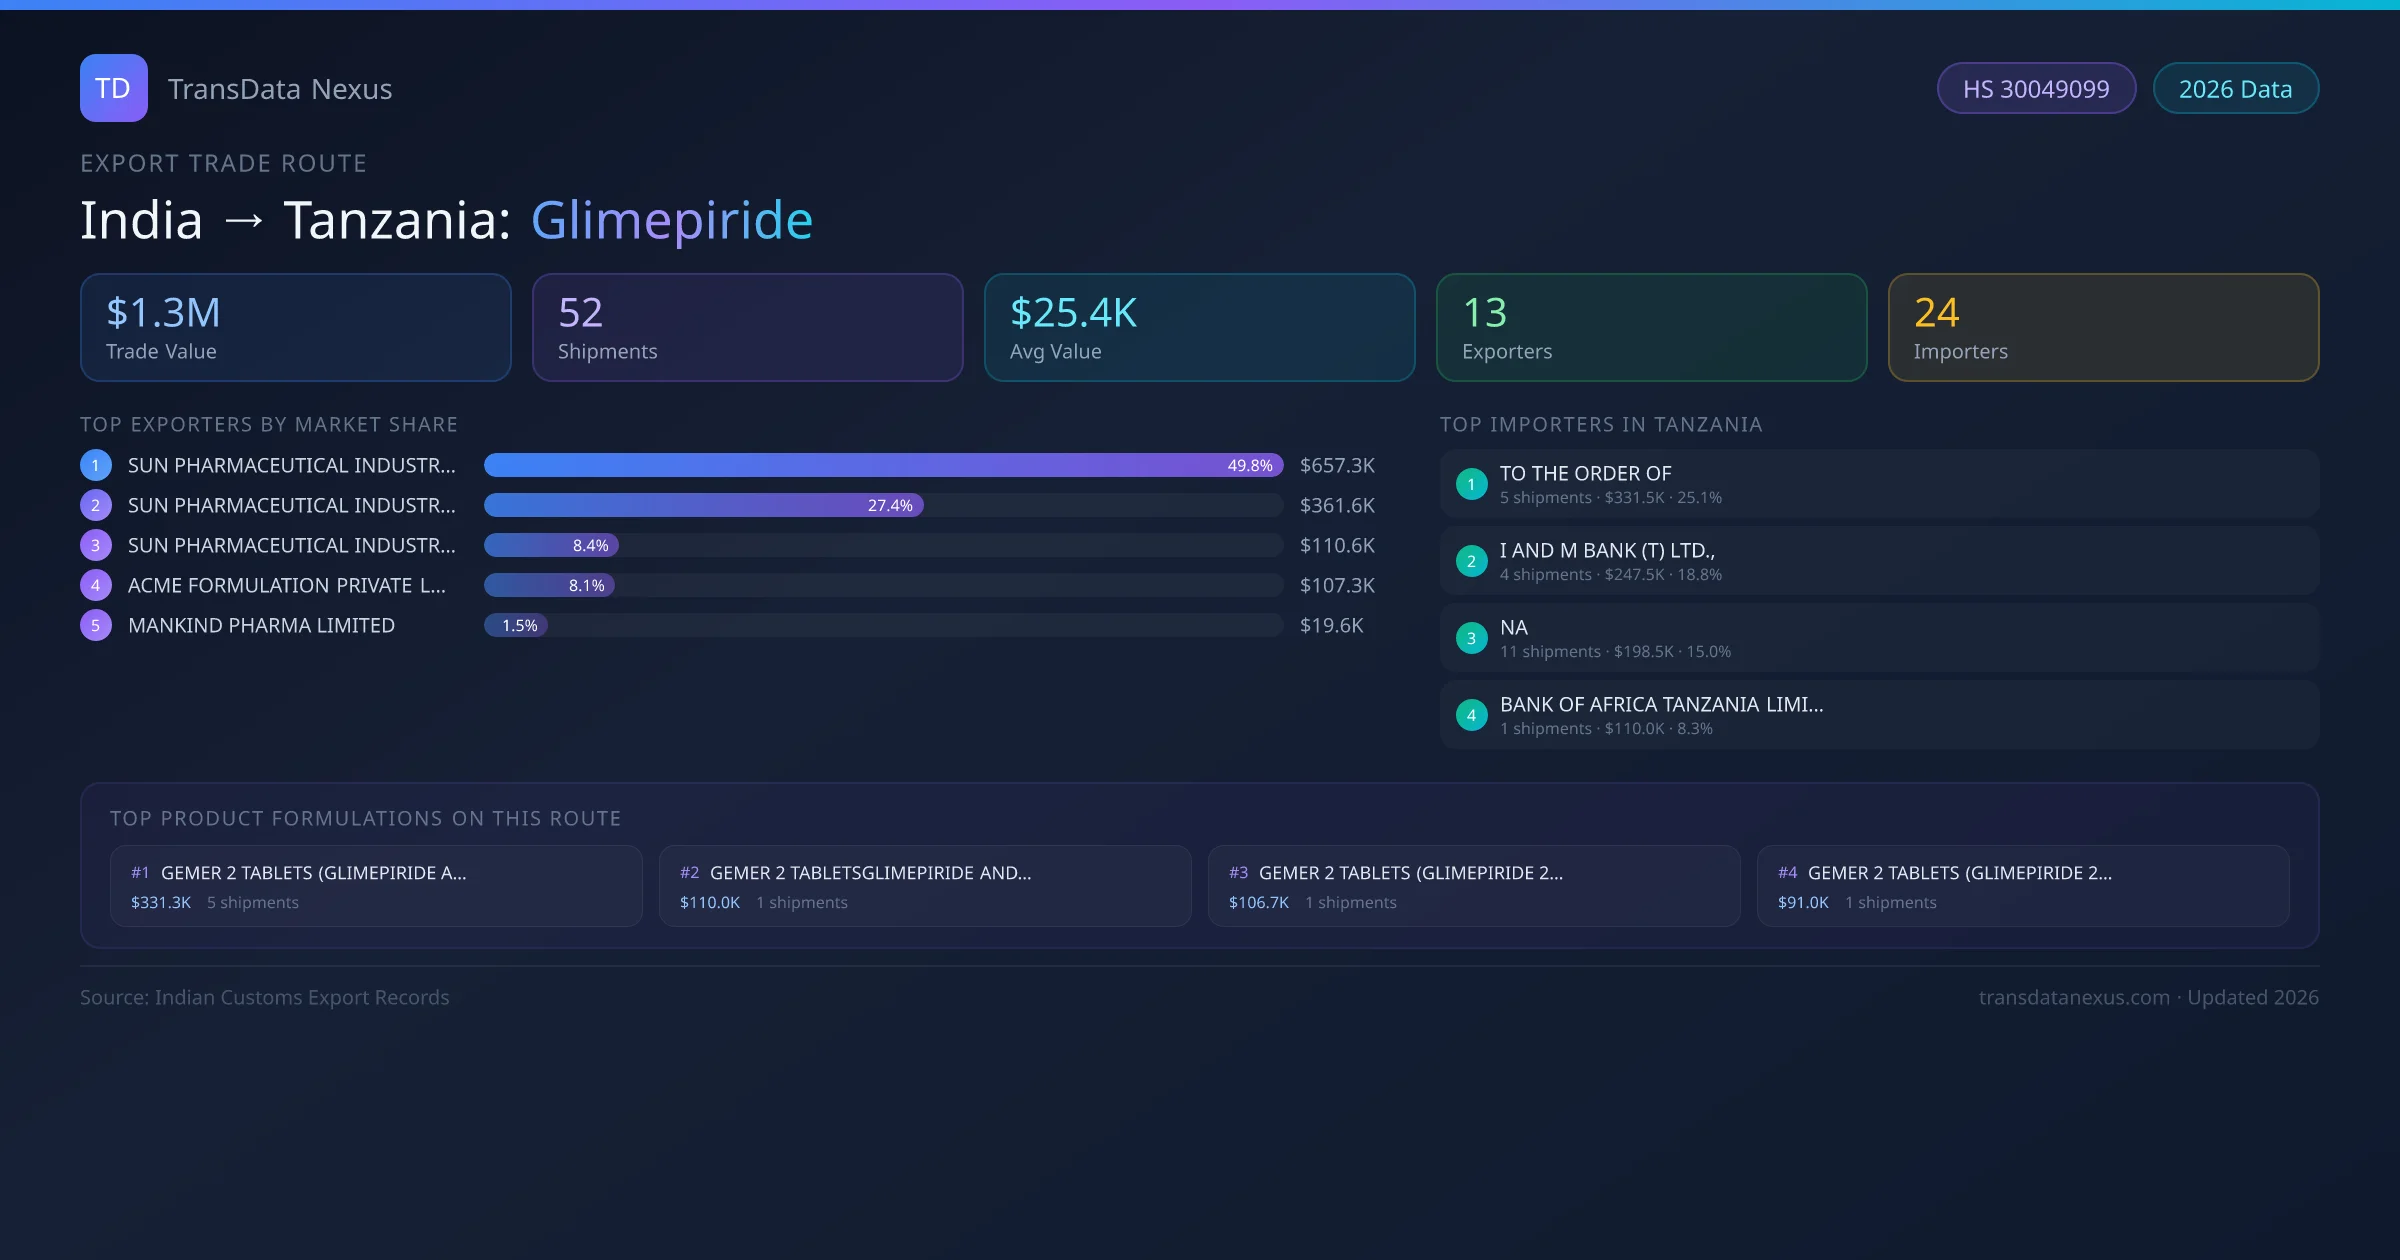Open the TOP EXPORTERS BY MARKET SHARE section
Screen dimensions: 2400x1260
pyautogui.click(x=269, y=424)
